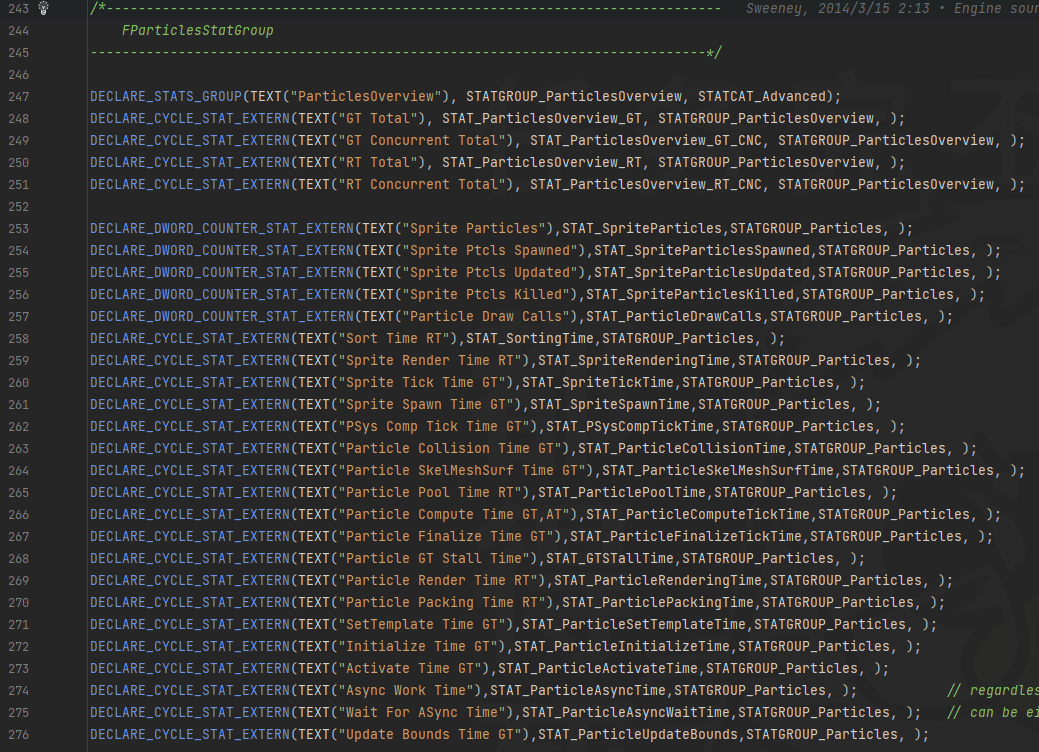Click the "Particle Collision Time GT" string
Viewport: 1039px width, 752px height.
coord(451,449)
